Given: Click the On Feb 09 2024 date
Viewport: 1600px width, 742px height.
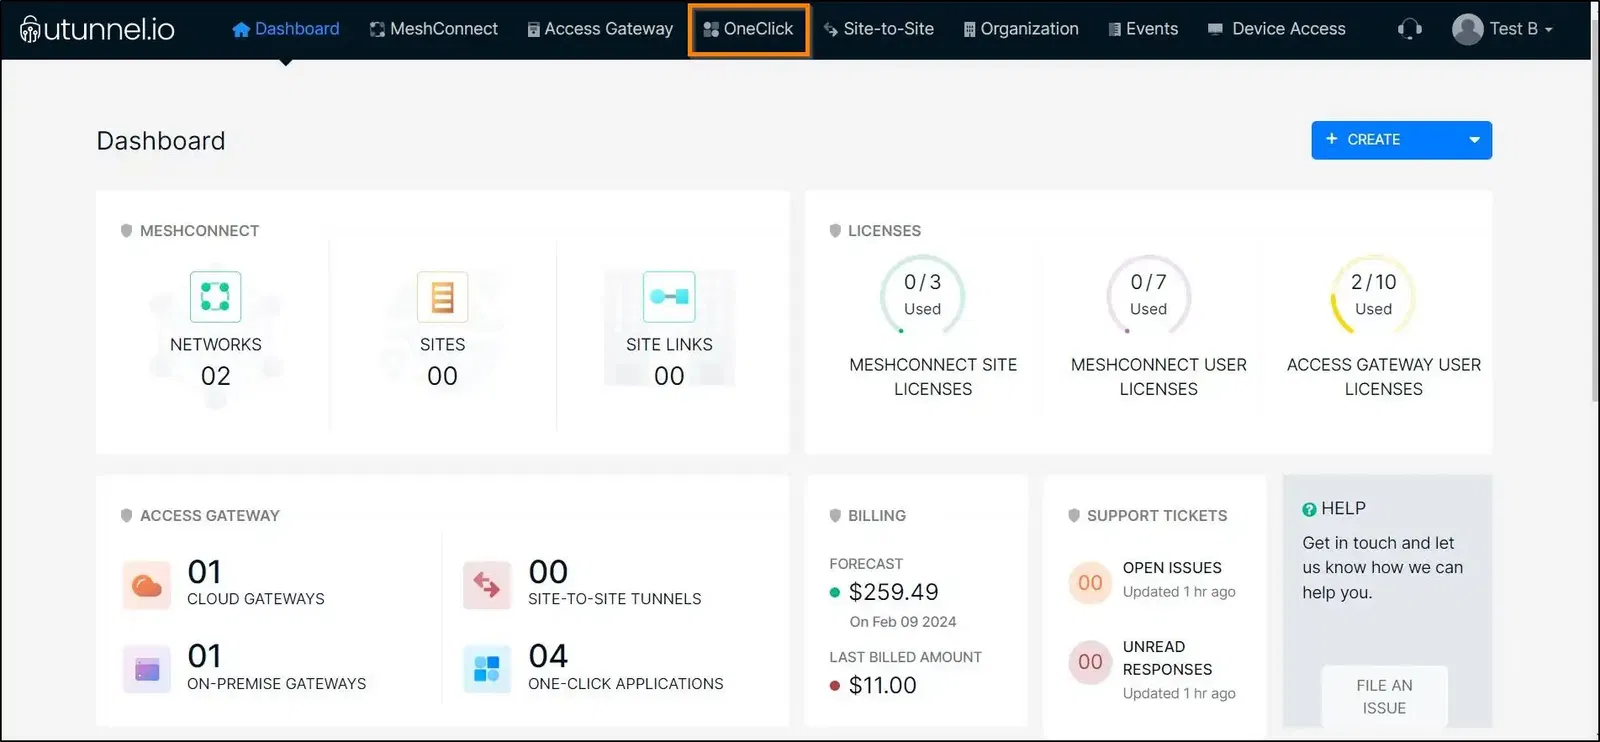Looking at the screenshot, I should (902, 622).
